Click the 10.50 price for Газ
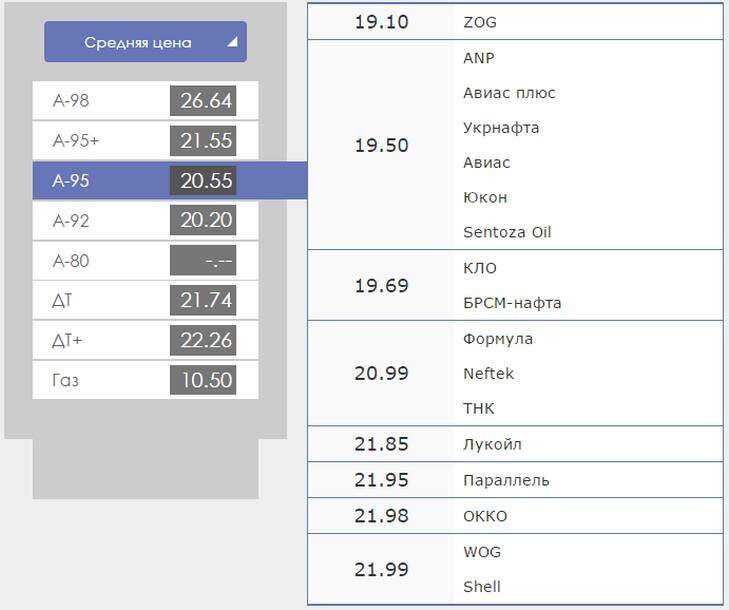 (x=206, y=380)
